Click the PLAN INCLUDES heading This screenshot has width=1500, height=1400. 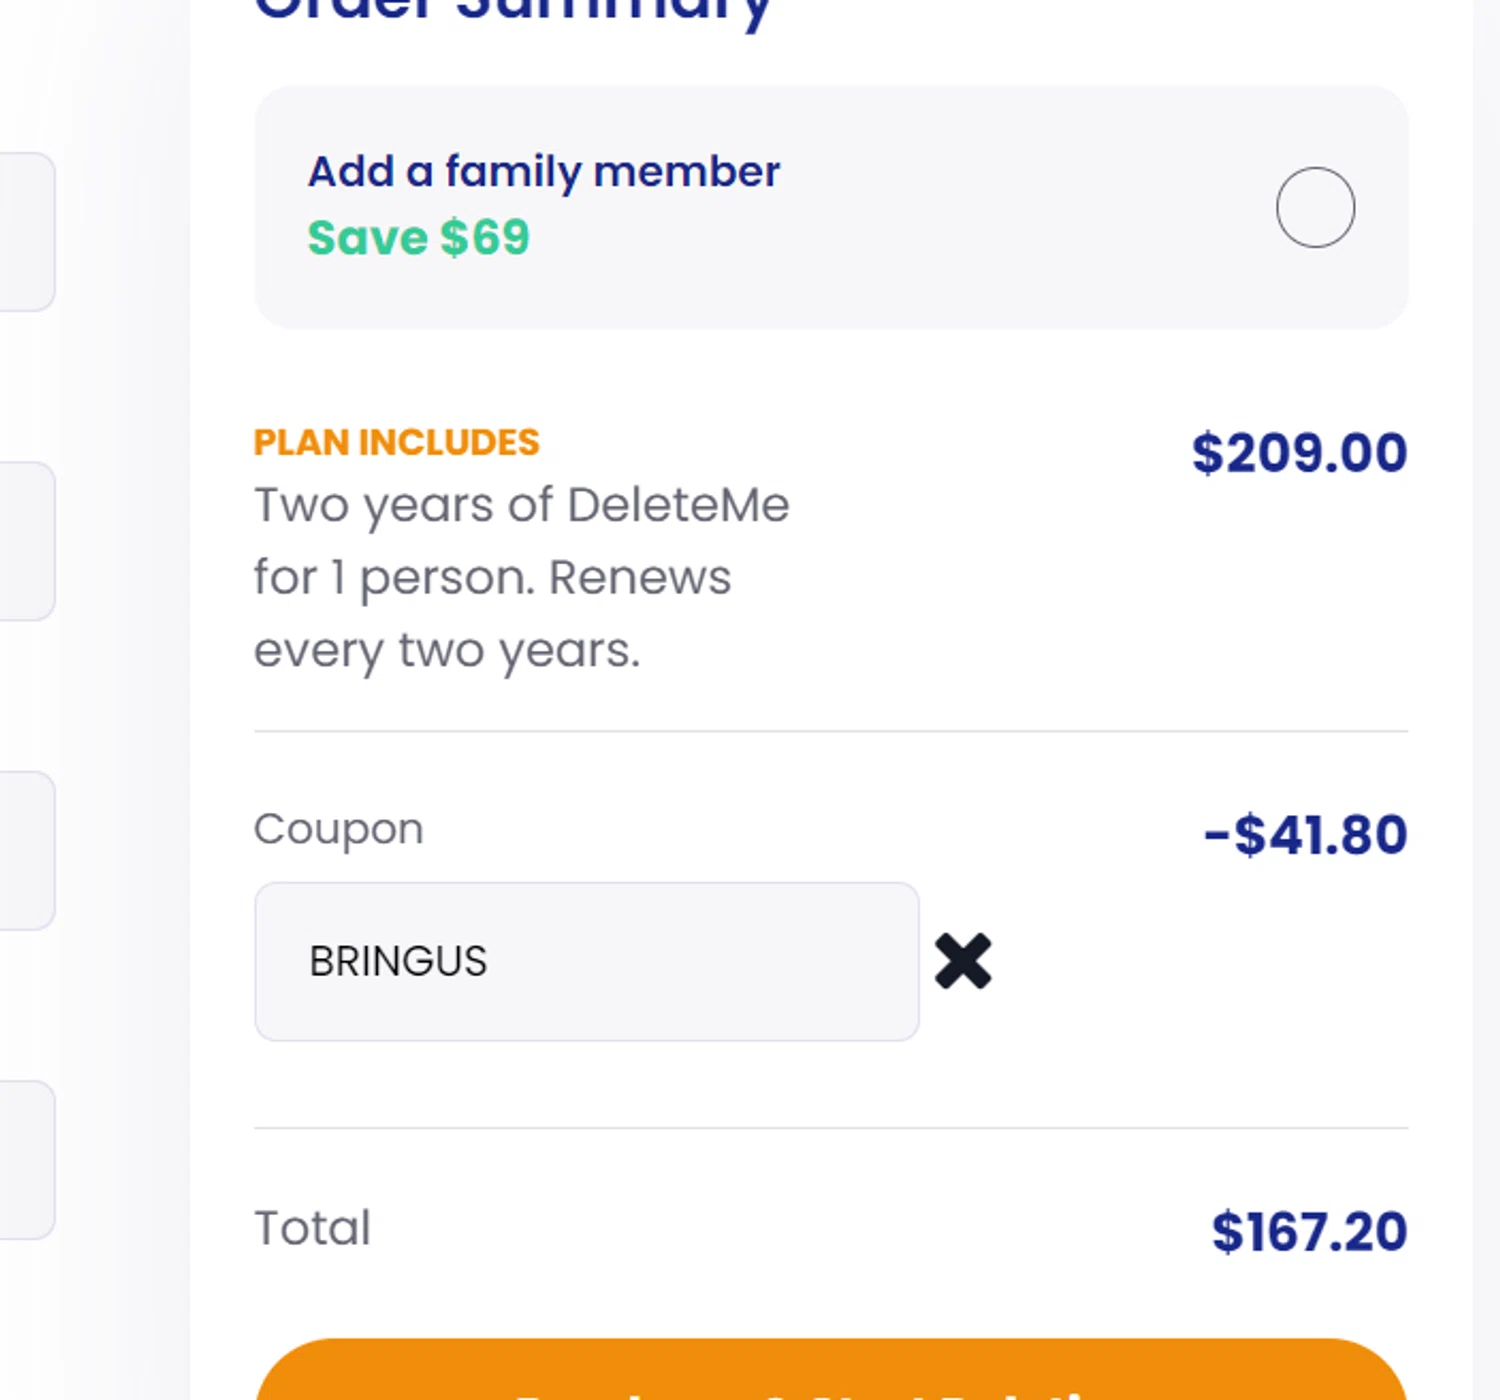pos(396,442)
